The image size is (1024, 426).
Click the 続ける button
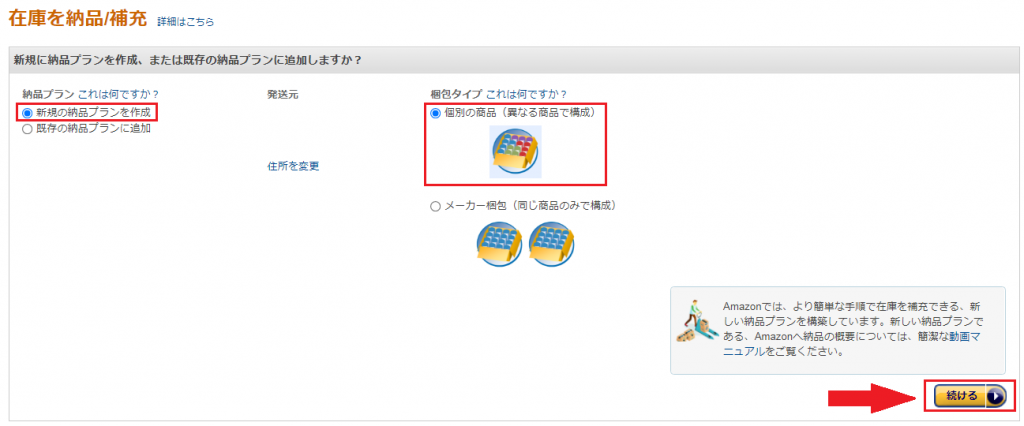(969, 396)
